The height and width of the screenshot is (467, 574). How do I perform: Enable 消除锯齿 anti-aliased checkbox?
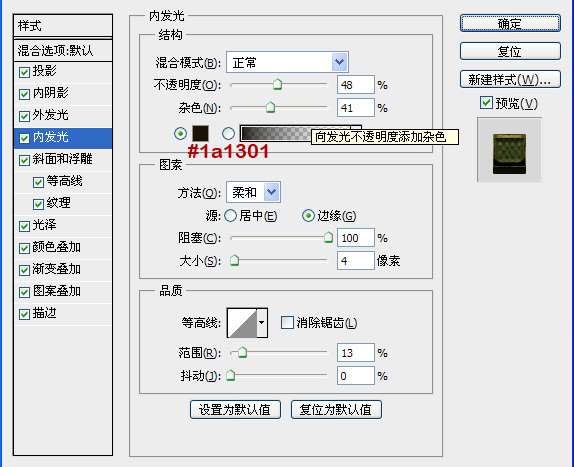[x=287, y=322]
